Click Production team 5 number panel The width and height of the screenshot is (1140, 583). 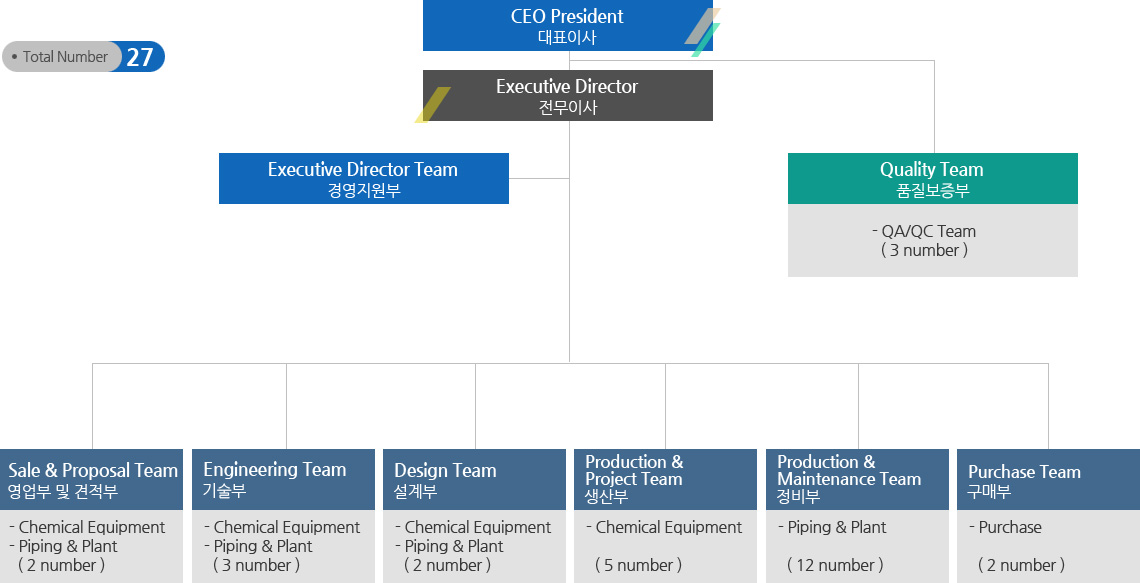pyautogui.click(x=665, y=546)
